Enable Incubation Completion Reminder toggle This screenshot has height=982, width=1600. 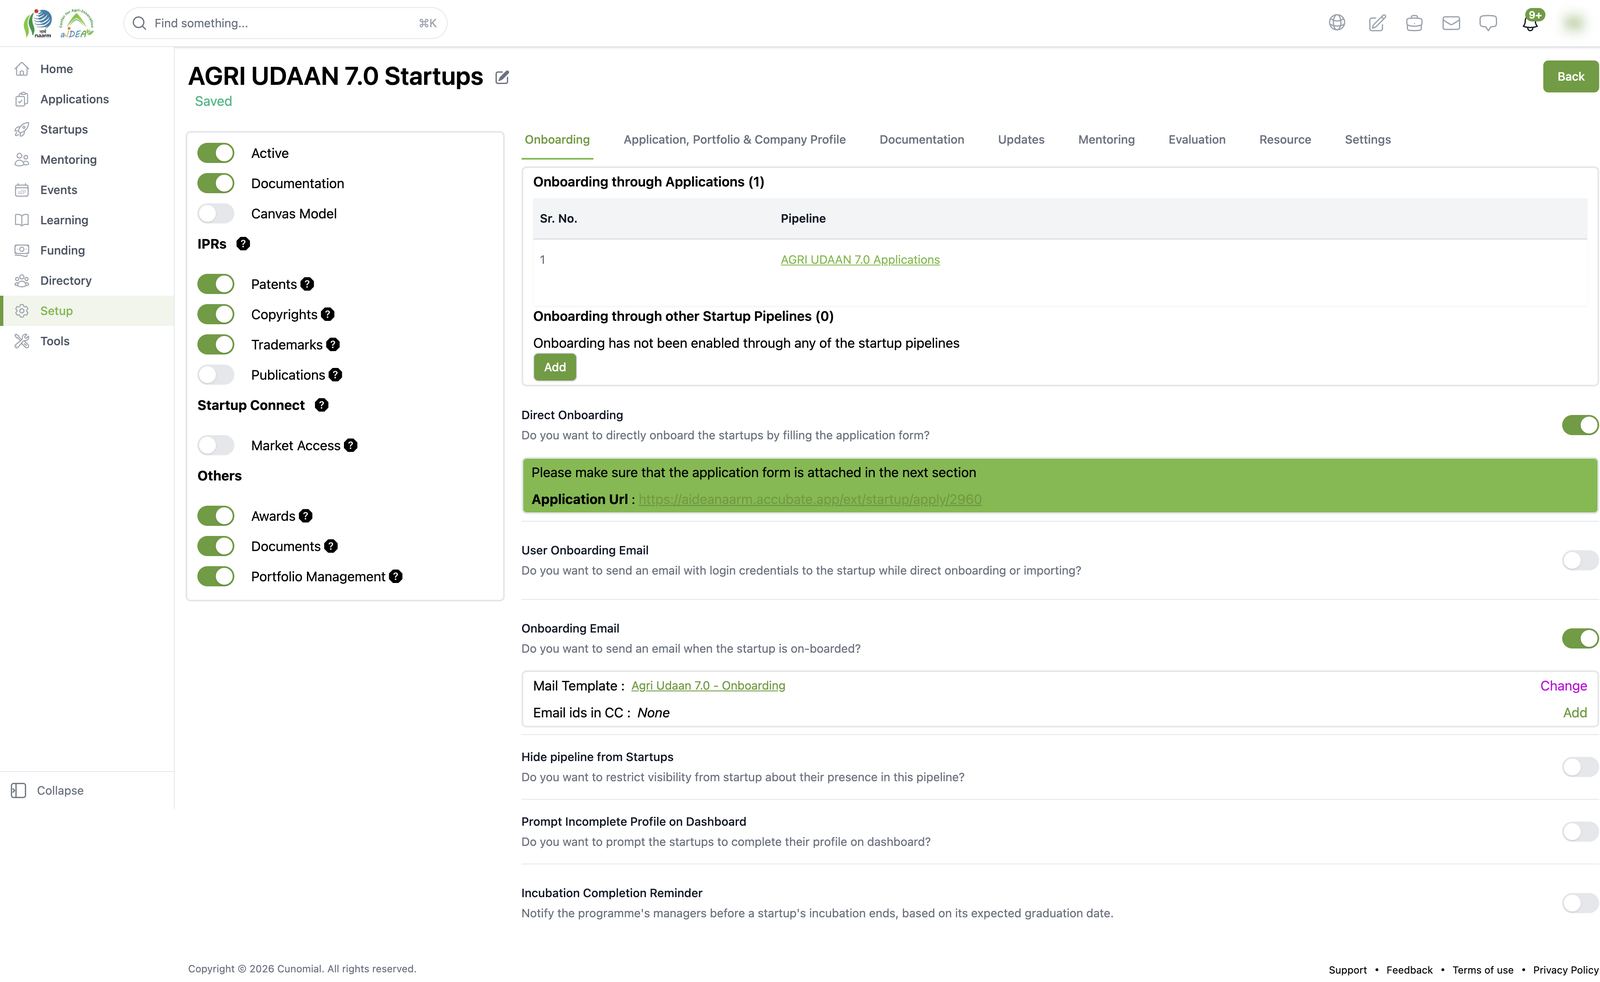(x=1580, y=903)
